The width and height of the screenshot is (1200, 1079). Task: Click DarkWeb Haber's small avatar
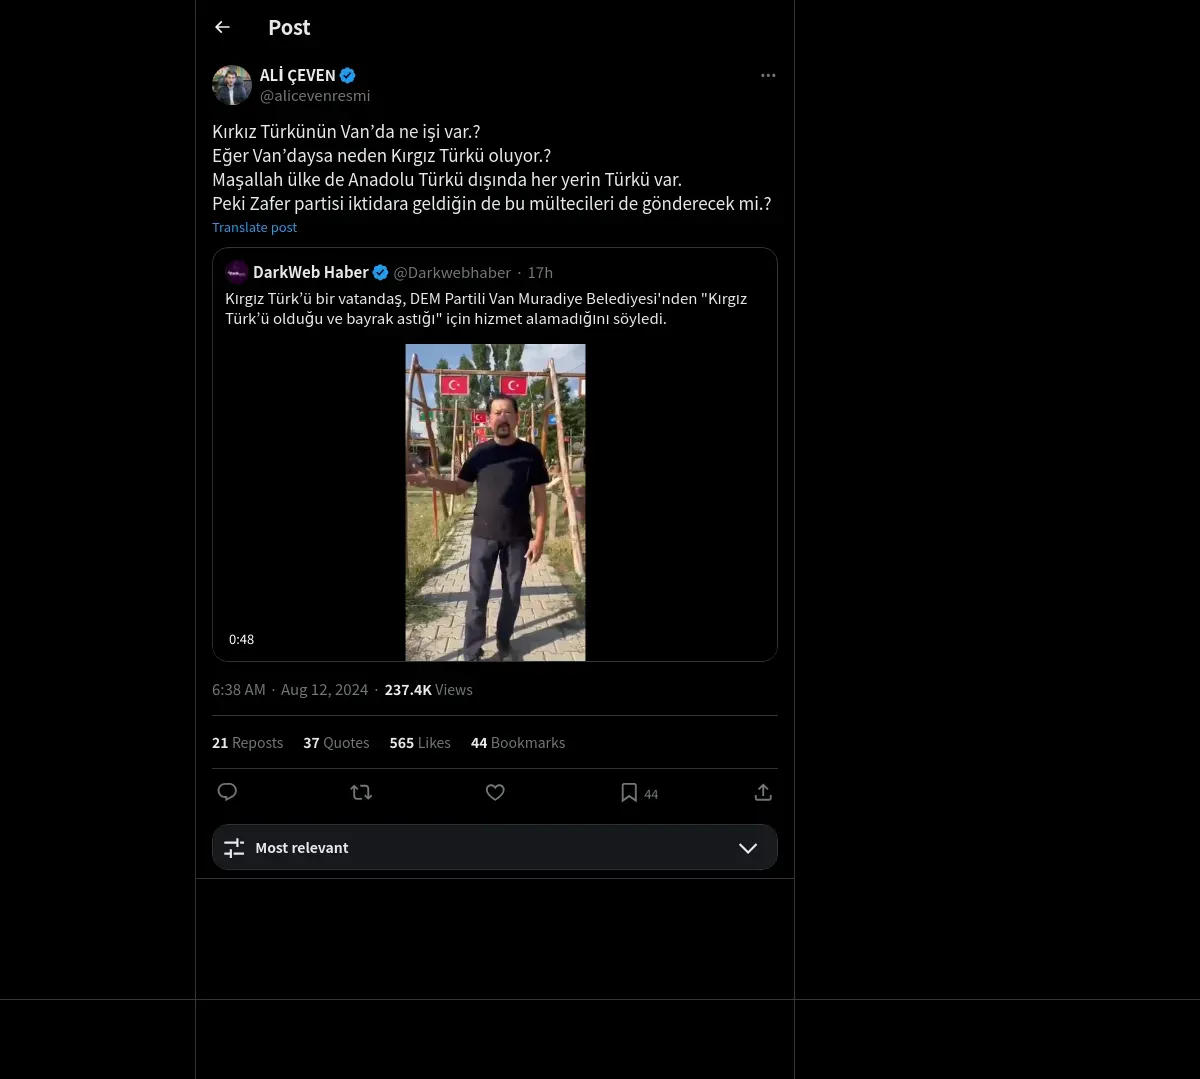(x=237, y=272)
